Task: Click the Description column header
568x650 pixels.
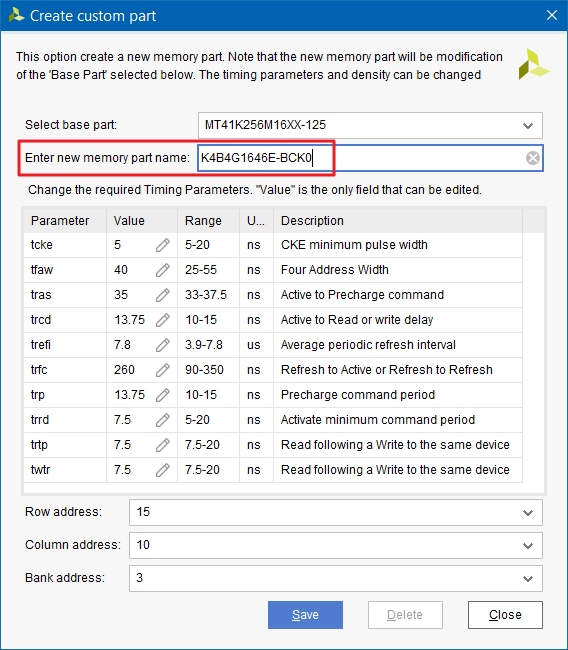Action: click(x=398, y=221)
